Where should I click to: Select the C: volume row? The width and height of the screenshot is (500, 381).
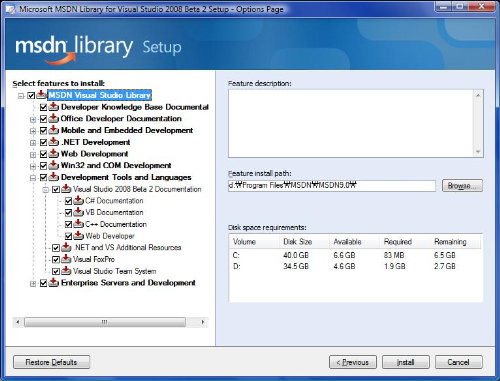pos(356,255)
